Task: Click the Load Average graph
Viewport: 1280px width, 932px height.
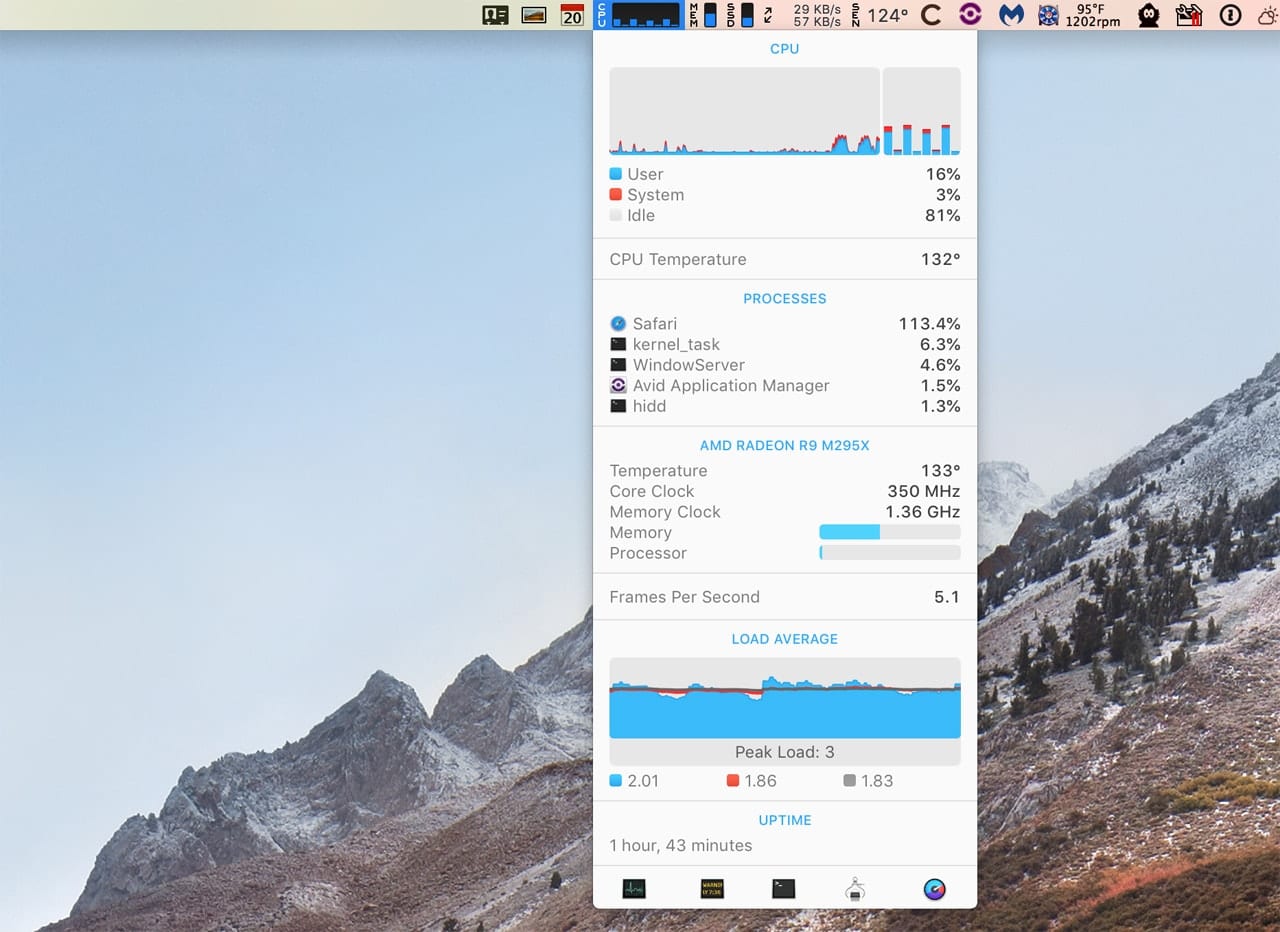Action: 784,698
